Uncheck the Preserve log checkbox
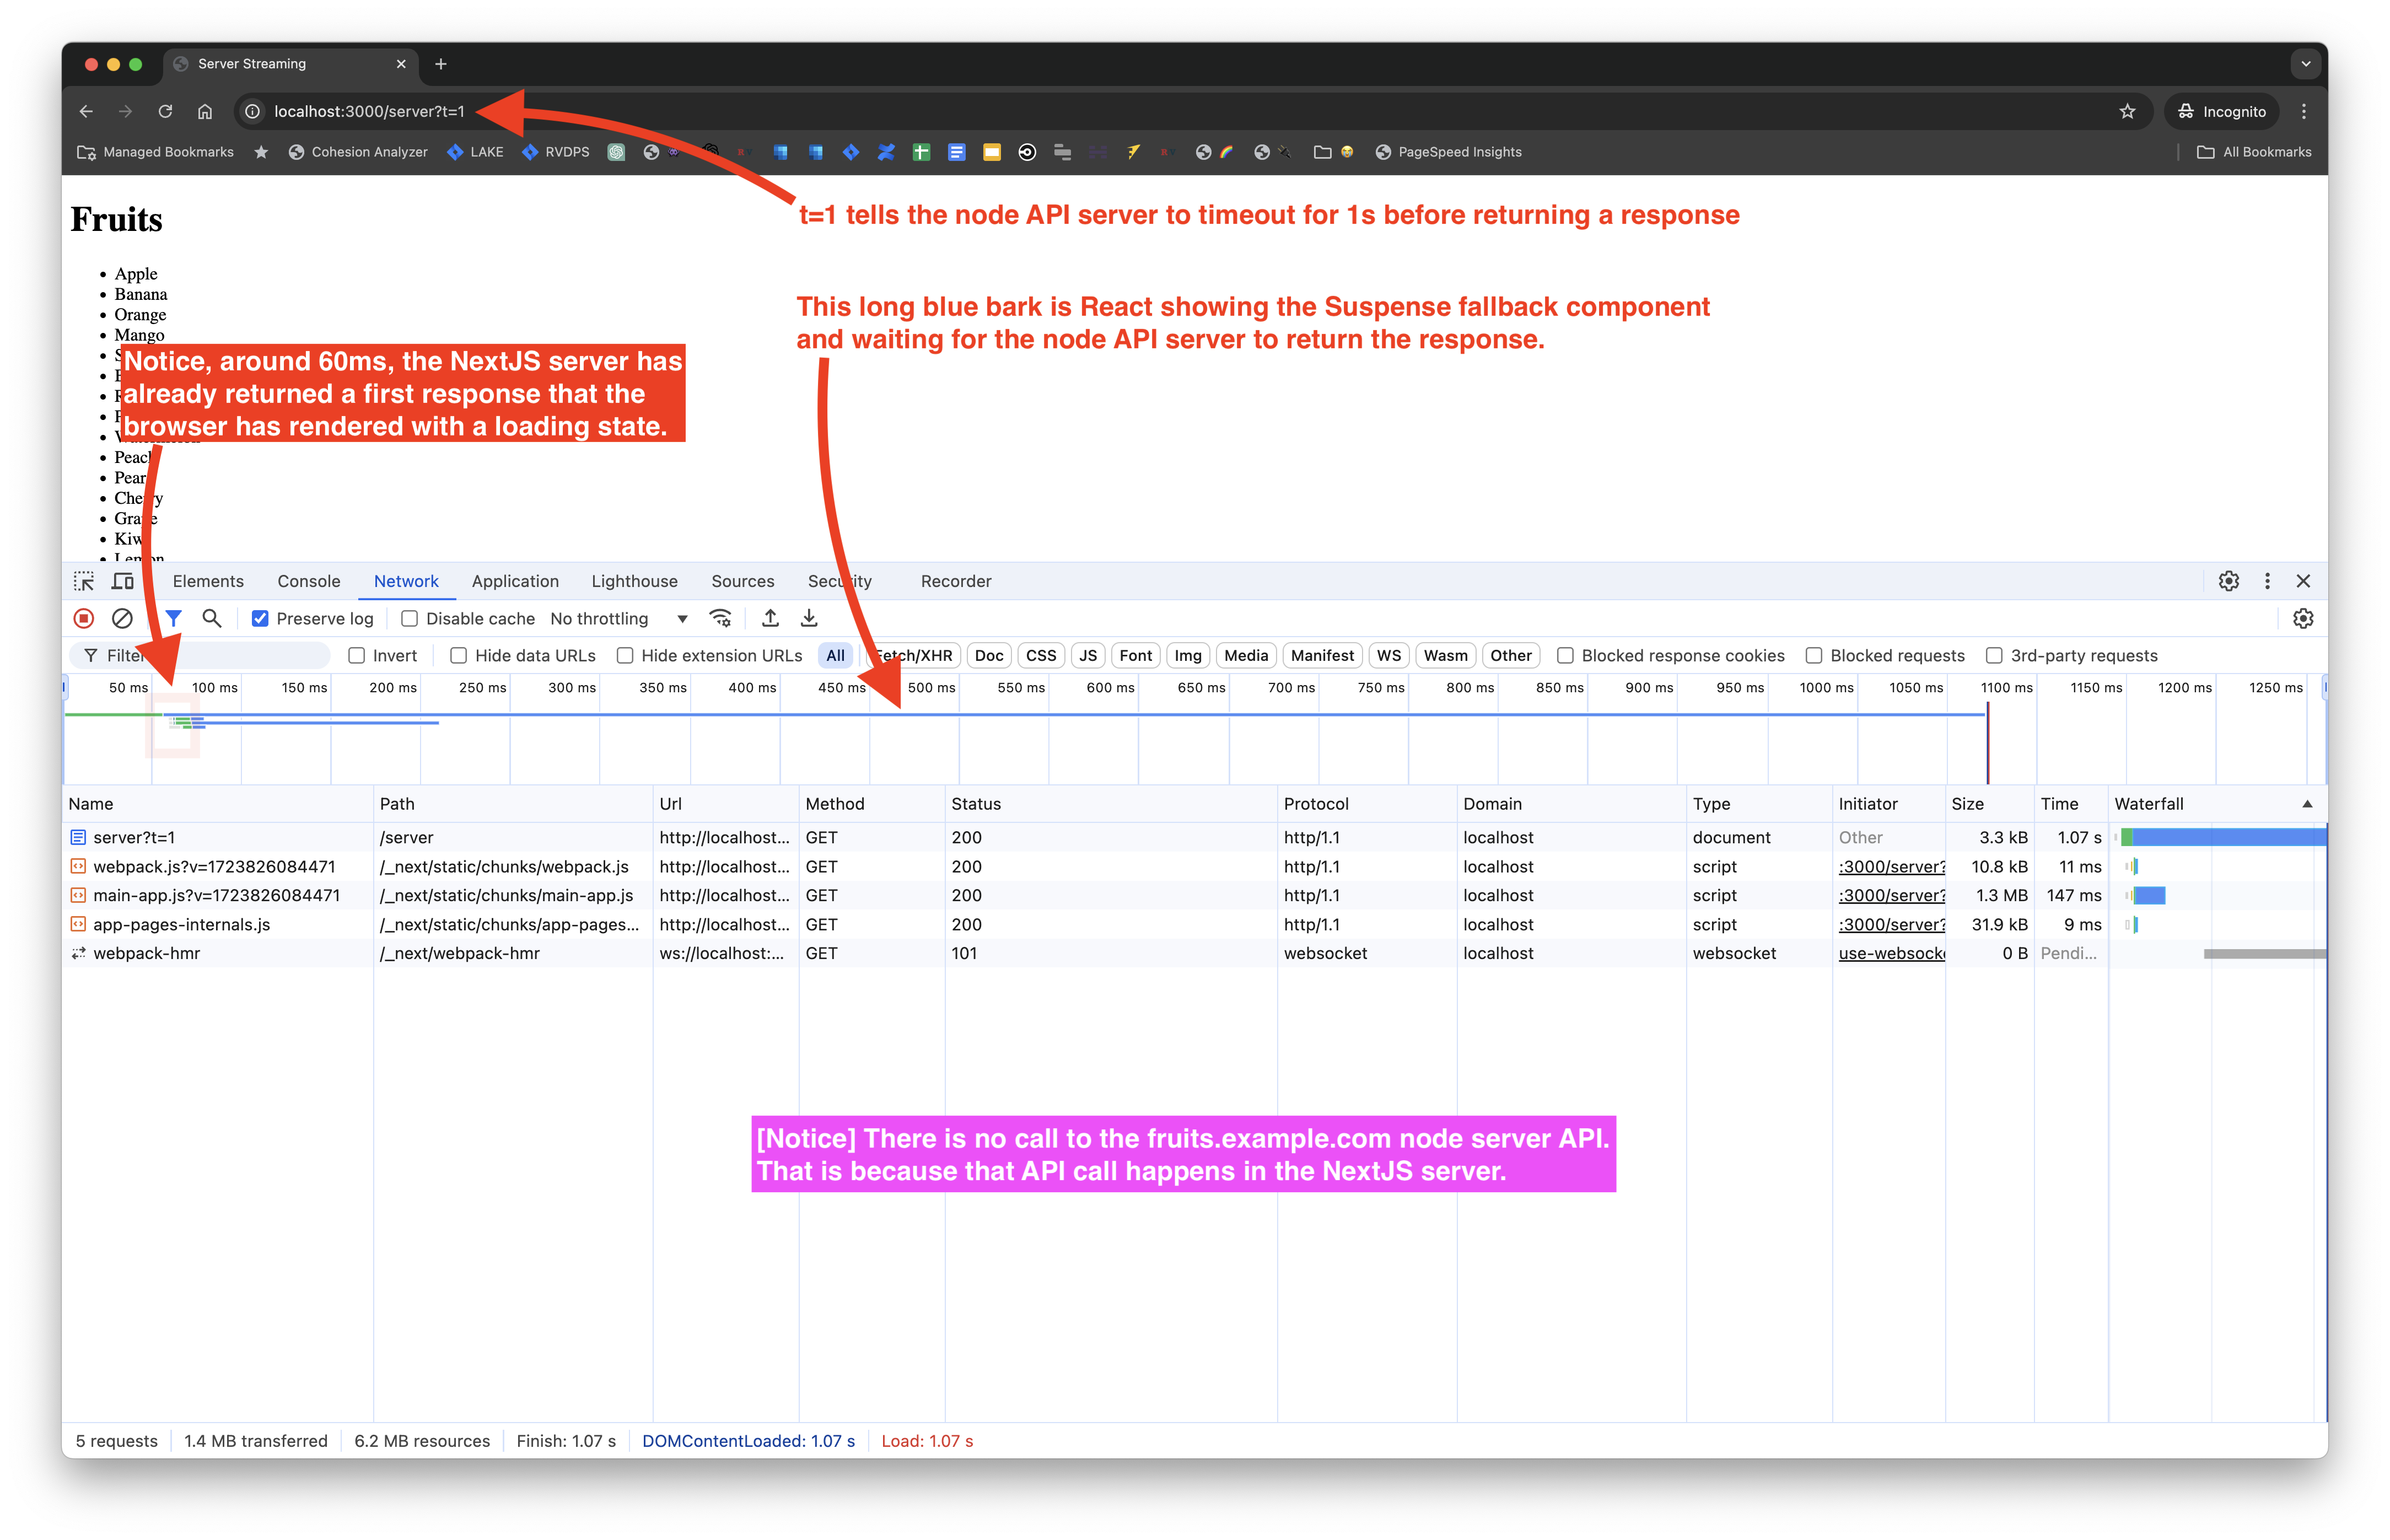Image resolution: width=2390 pixels, height=1540 pixels. (x=260, y=619)
